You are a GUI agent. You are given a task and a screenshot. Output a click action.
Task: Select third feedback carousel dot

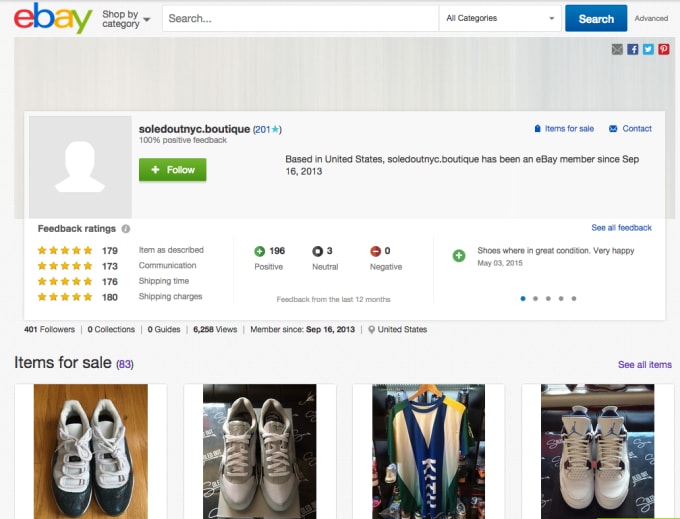[x=548, y=298]
